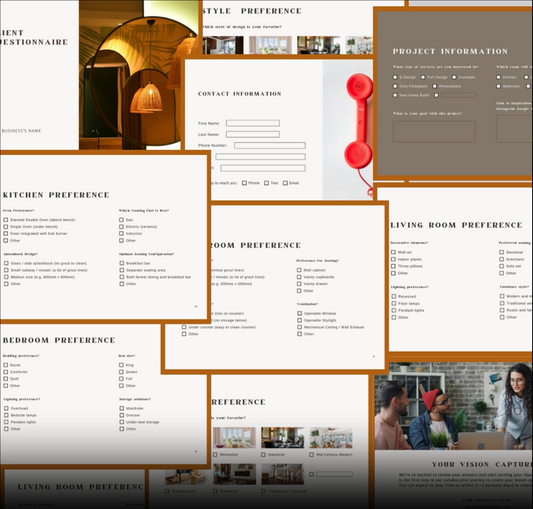The width and height of the screenshot is (533, 509).
Task: Check Single Oven (under bench) option
Action: pyautogui.click(x=6, y=226)
